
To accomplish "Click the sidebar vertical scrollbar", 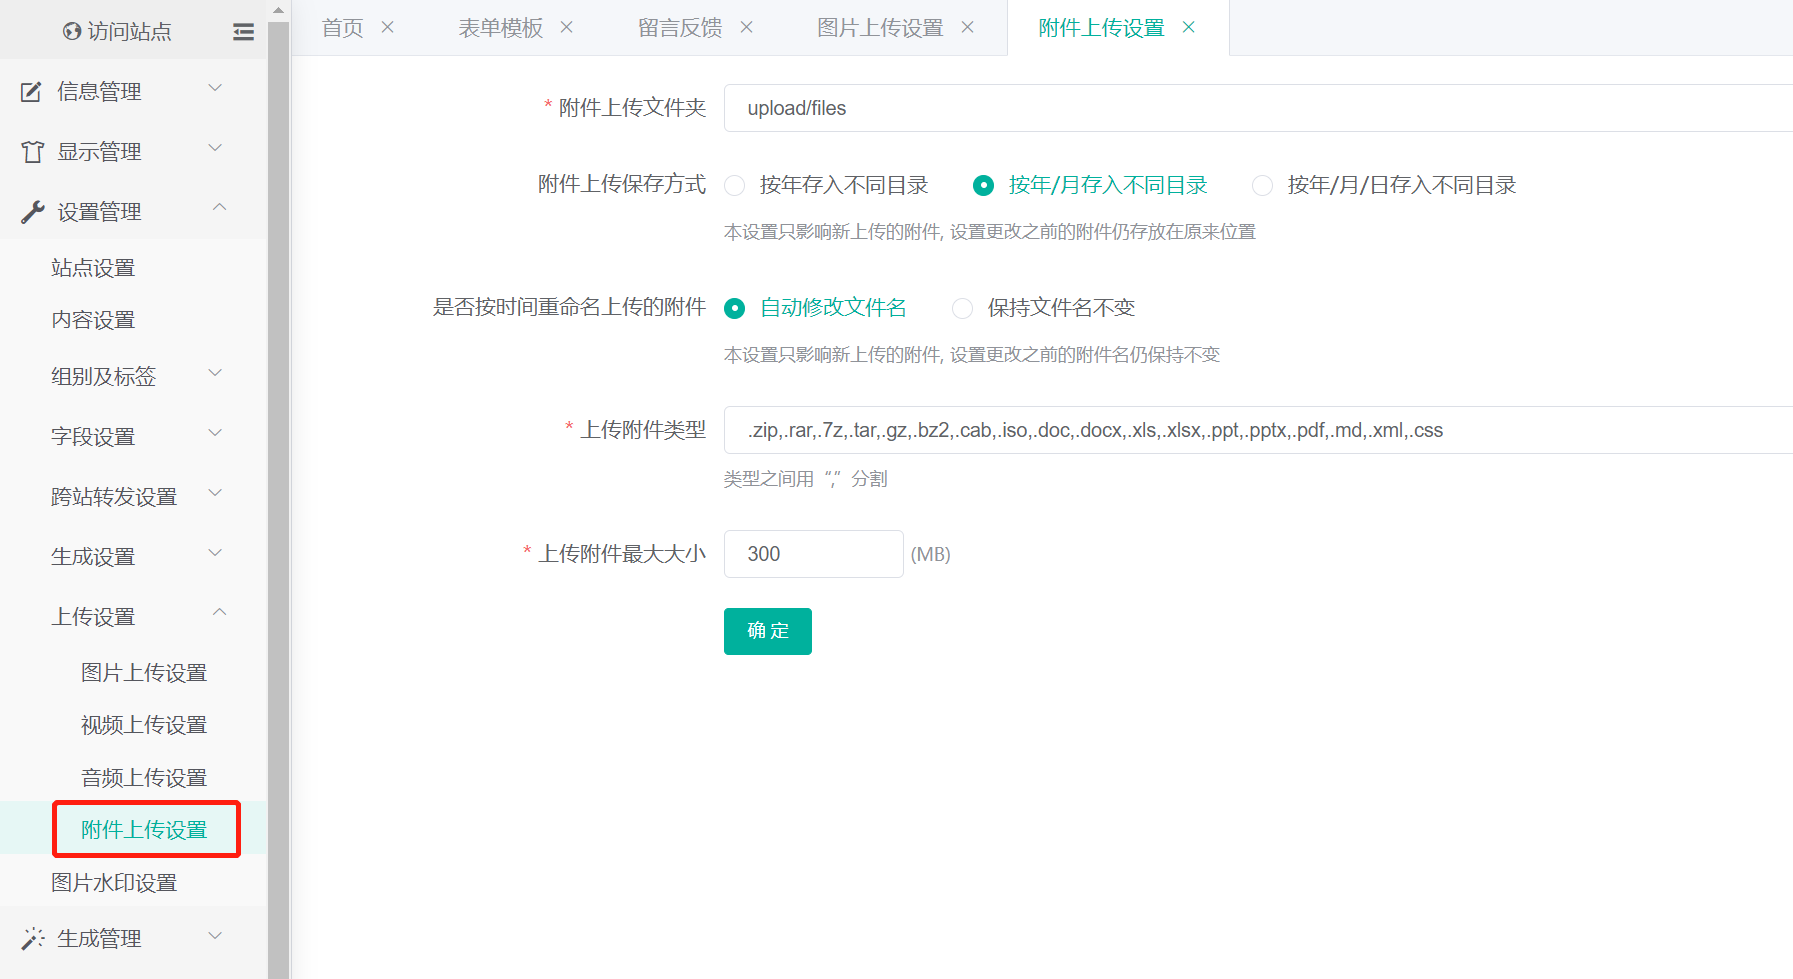I will point(278,500).
